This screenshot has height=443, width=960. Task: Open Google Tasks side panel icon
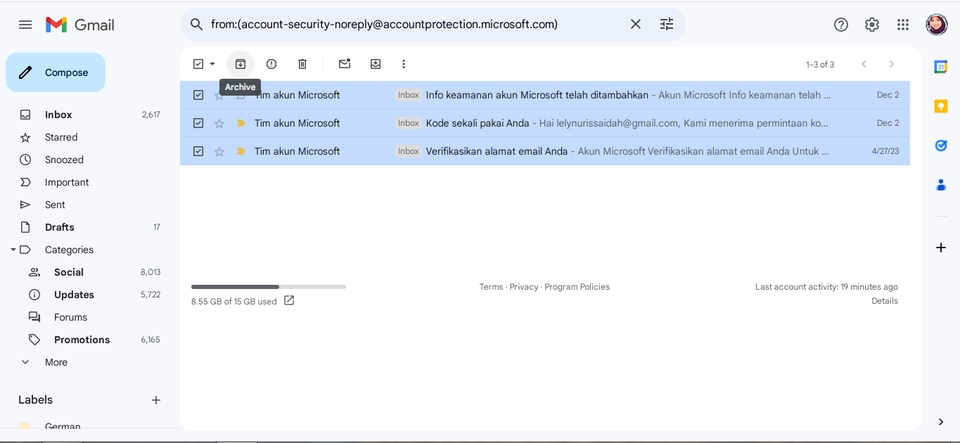click(x=941, y=146)
